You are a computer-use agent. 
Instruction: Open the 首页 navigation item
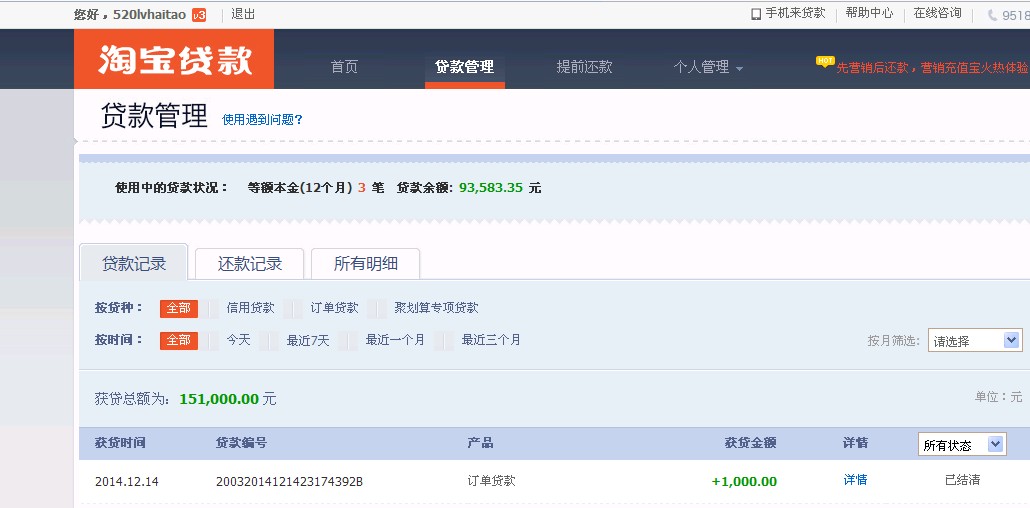[x=344, y=66]
